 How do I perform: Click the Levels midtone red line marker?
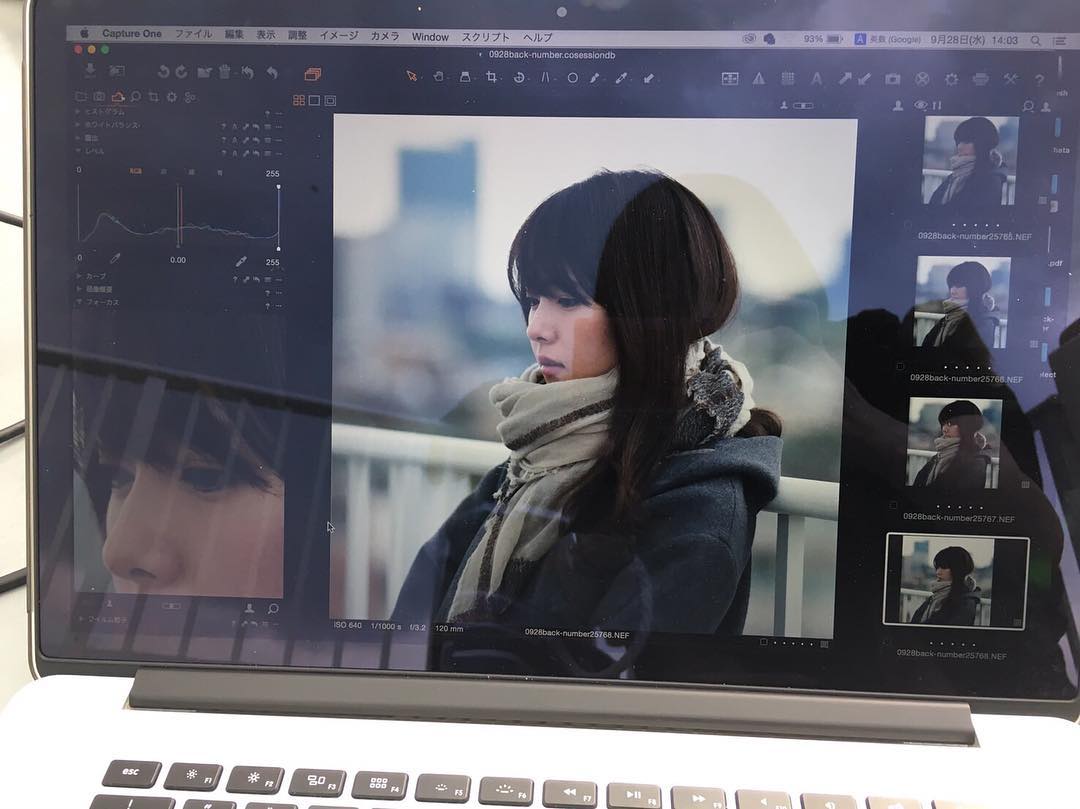point(179,216)
